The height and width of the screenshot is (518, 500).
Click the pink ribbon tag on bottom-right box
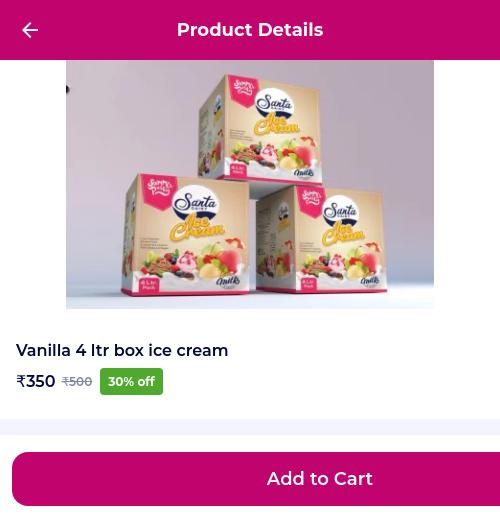[x=311, y=201]
